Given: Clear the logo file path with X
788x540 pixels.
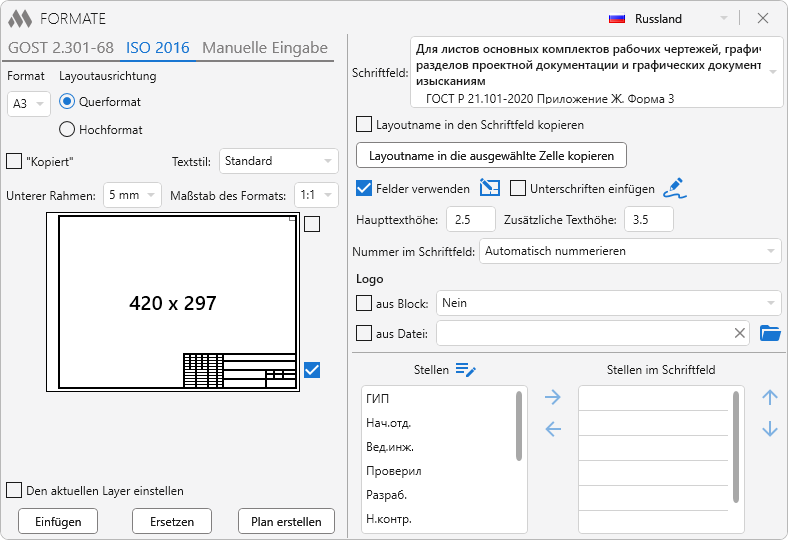Looking at the screenshot, I should pos(740,333).
